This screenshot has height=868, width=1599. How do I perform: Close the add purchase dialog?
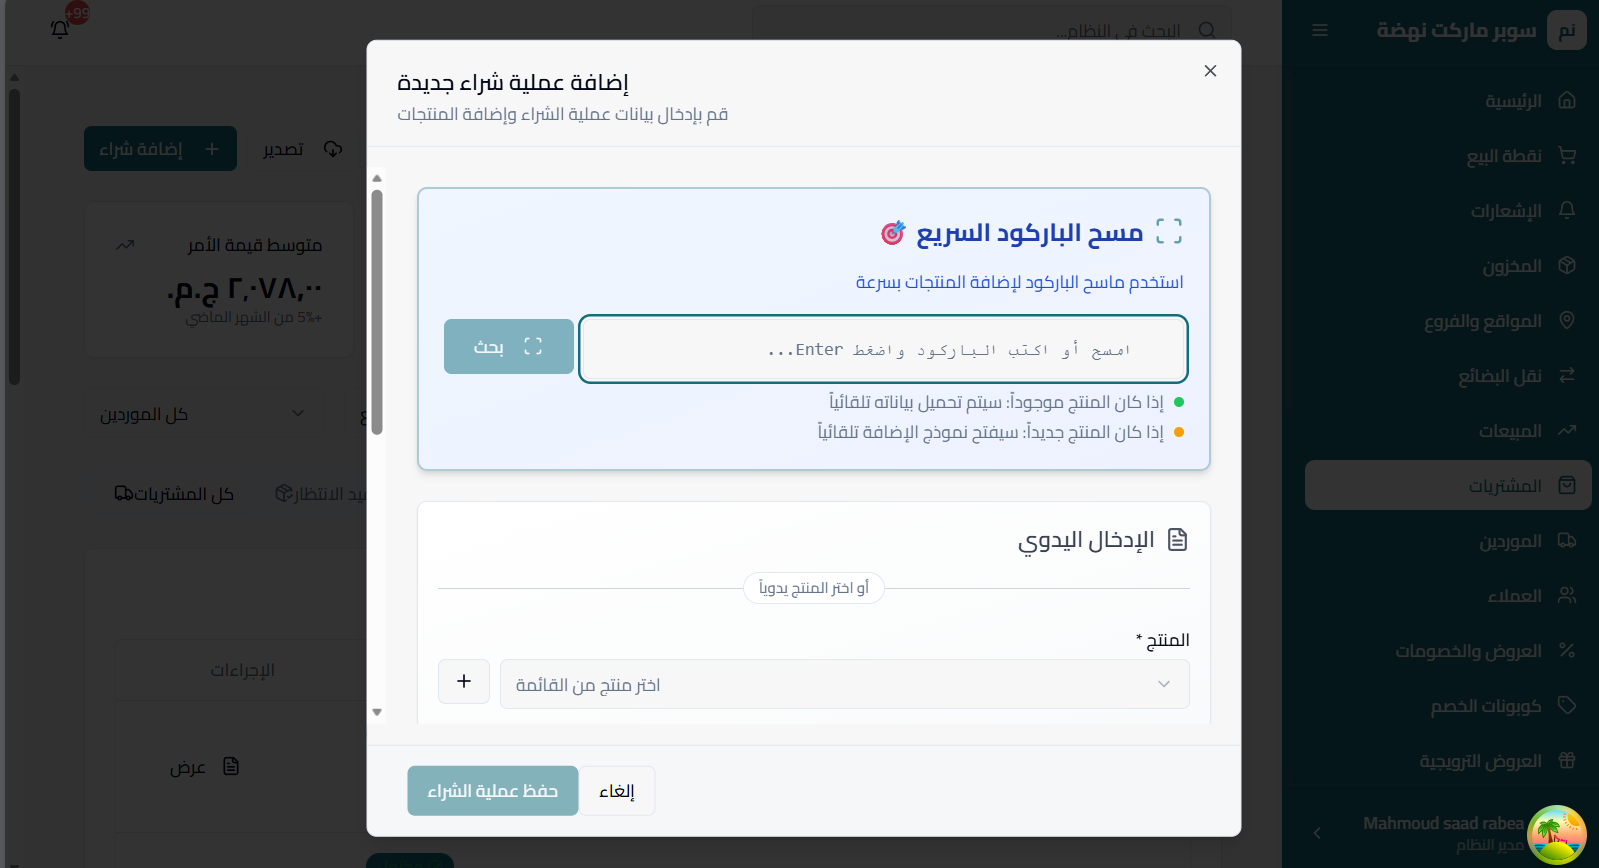point(1210,71)
